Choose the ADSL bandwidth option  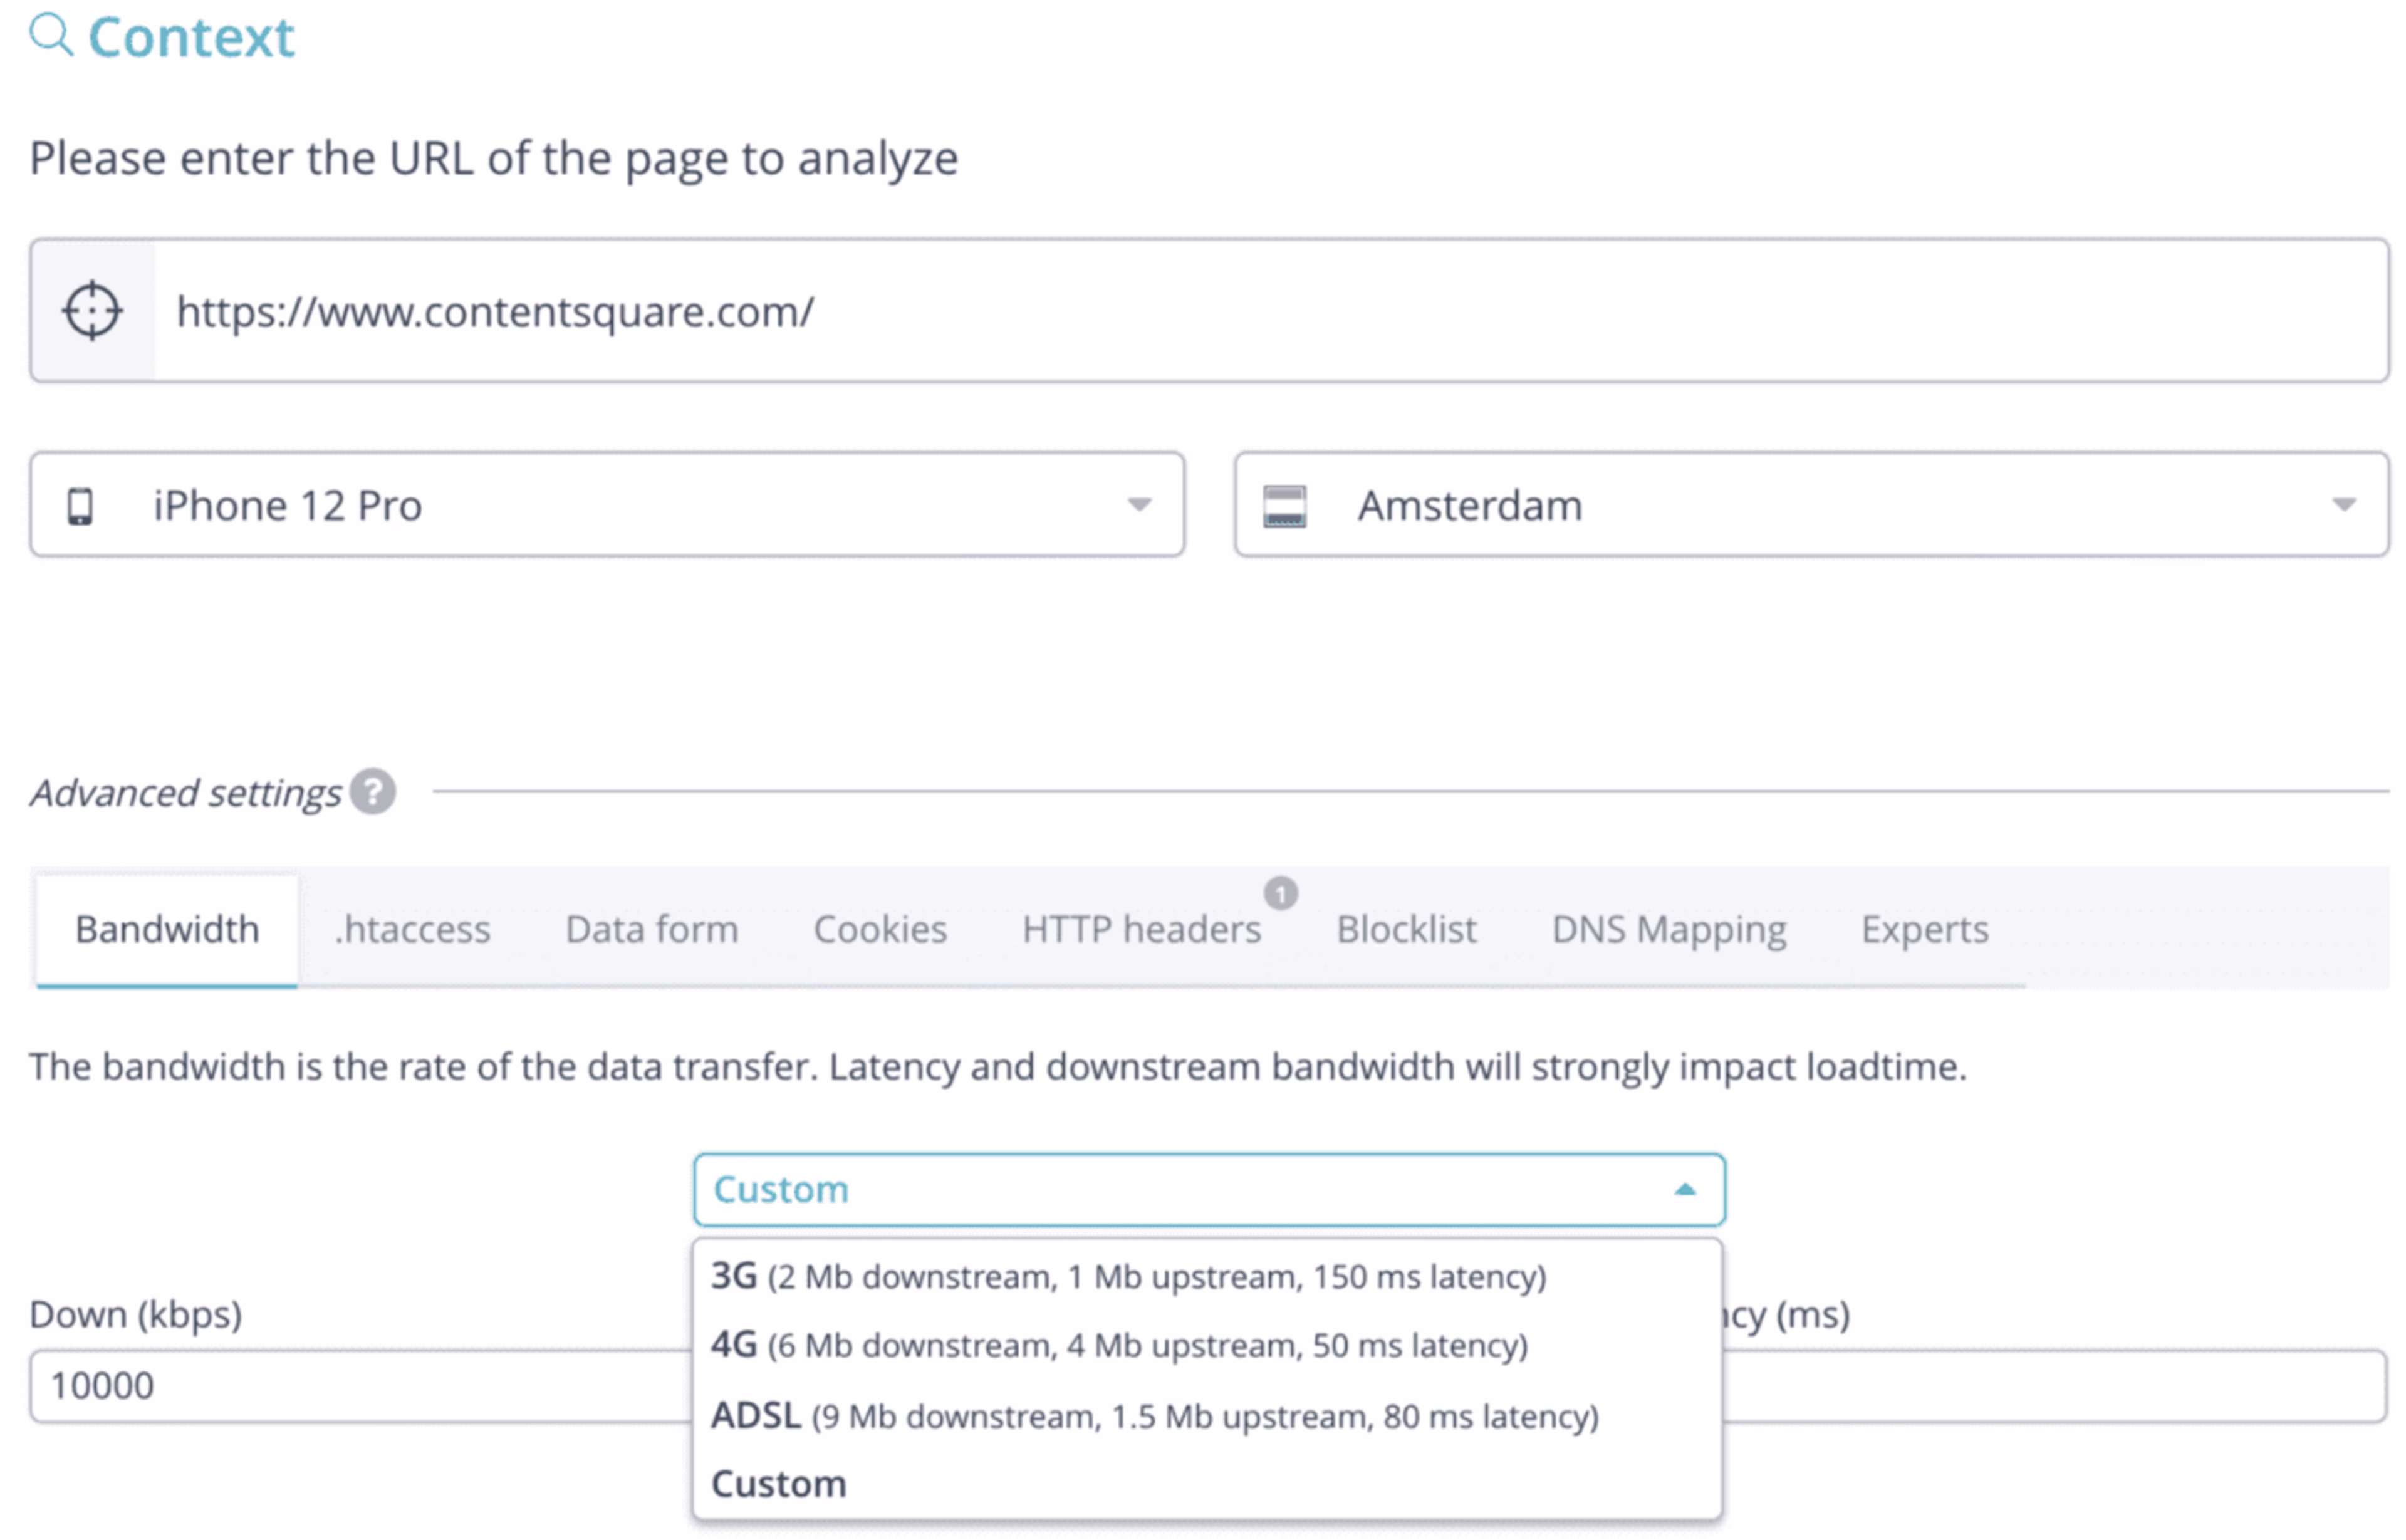pyautogui.click(x=1207, y=1417)
